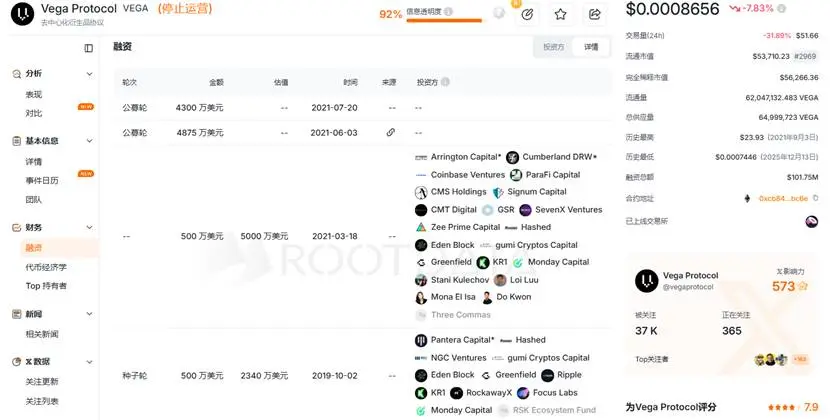Screen dimensions: 830x420
Task: Collapse the 基本信息 sidebar section
Action: (x=90, y=141)
